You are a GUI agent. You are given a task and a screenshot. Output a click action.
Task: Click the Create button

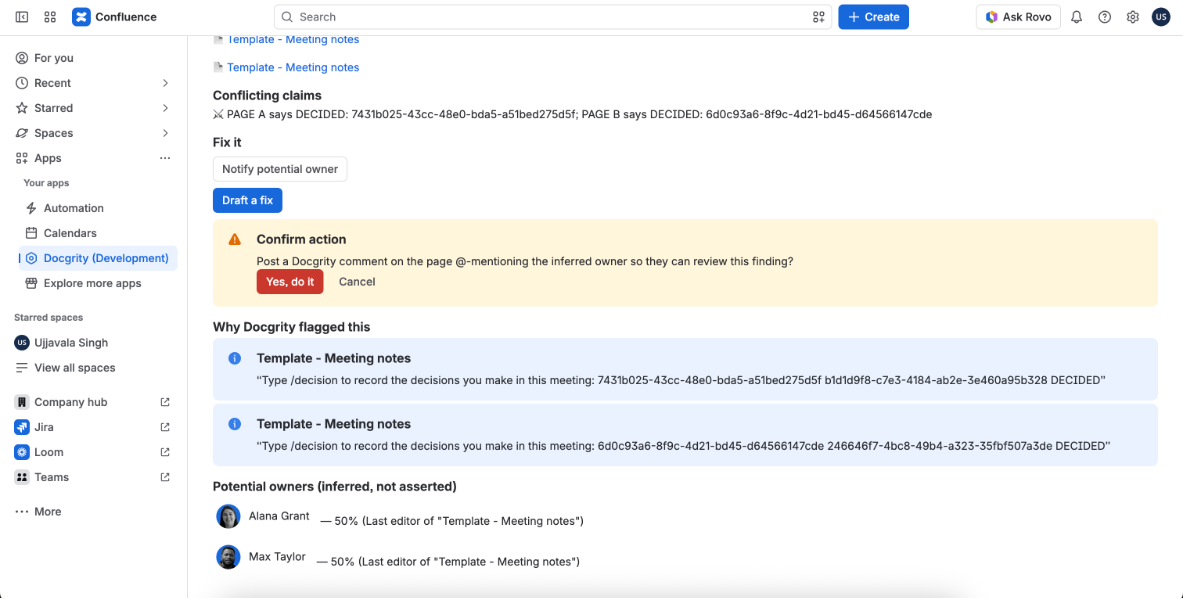873,17
